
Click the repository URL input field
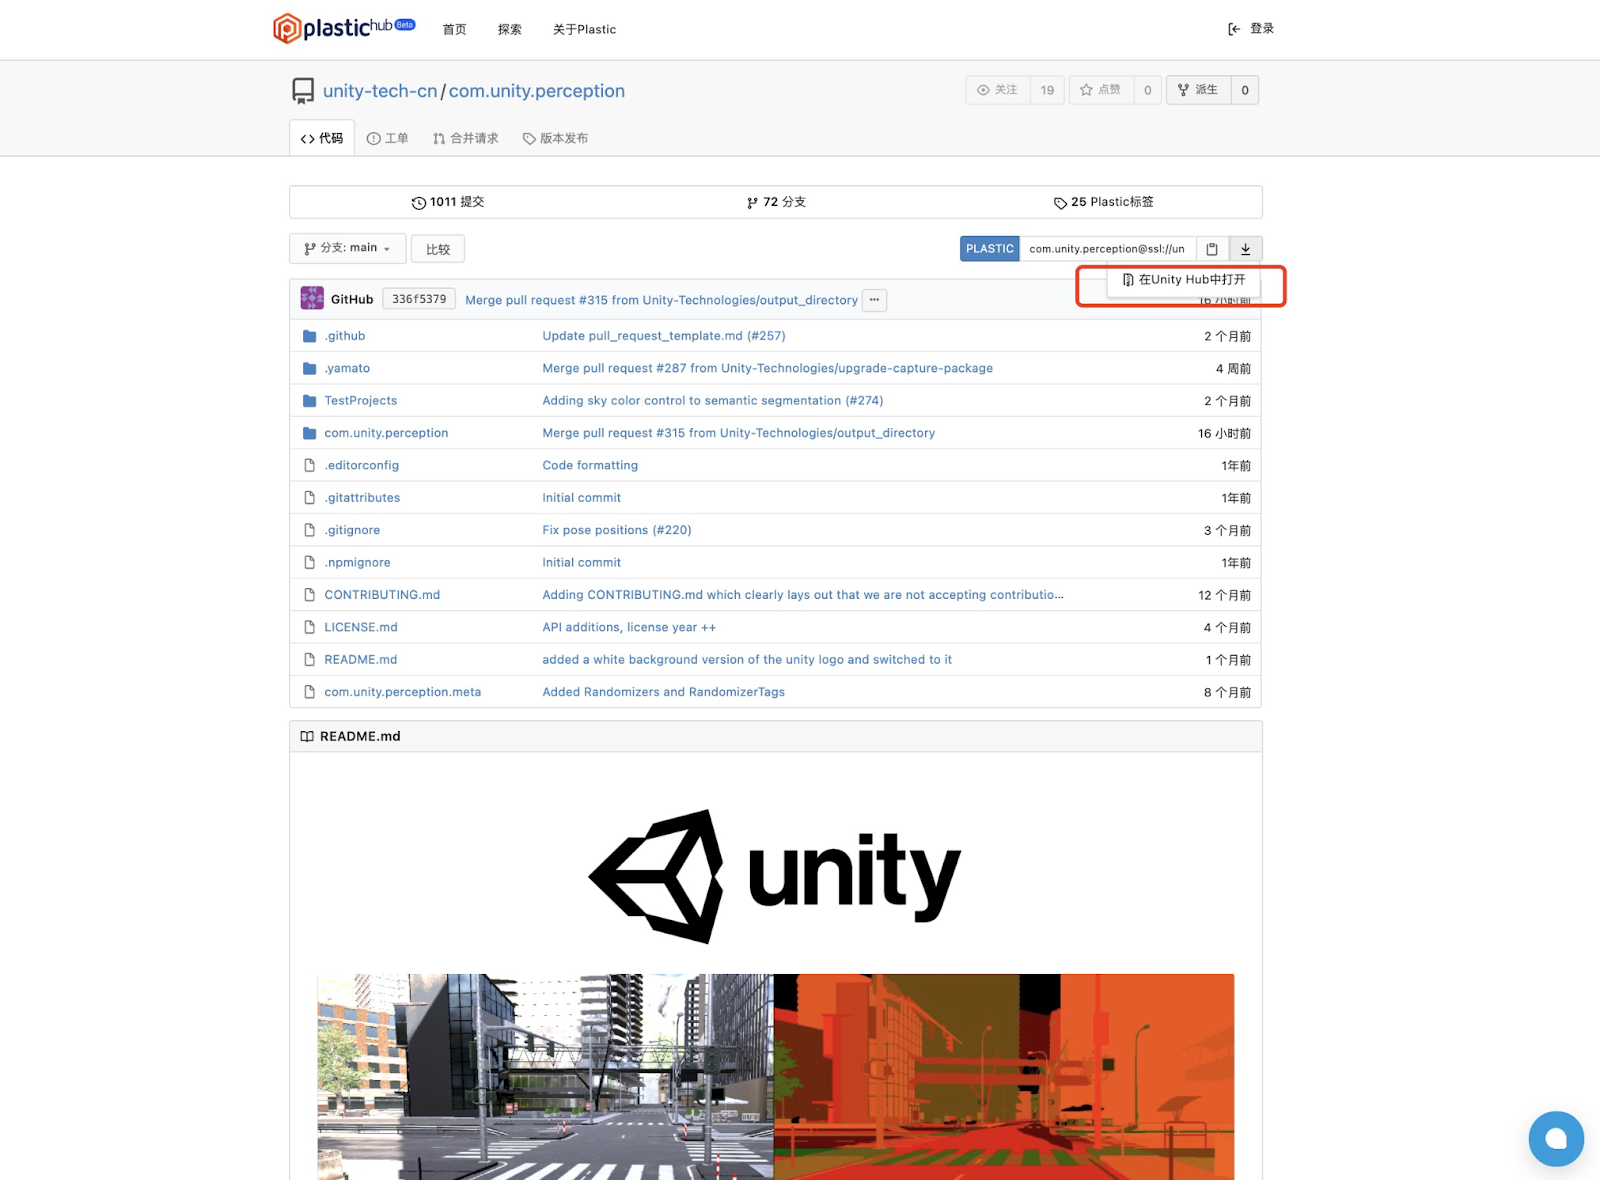click(1107, 249)
